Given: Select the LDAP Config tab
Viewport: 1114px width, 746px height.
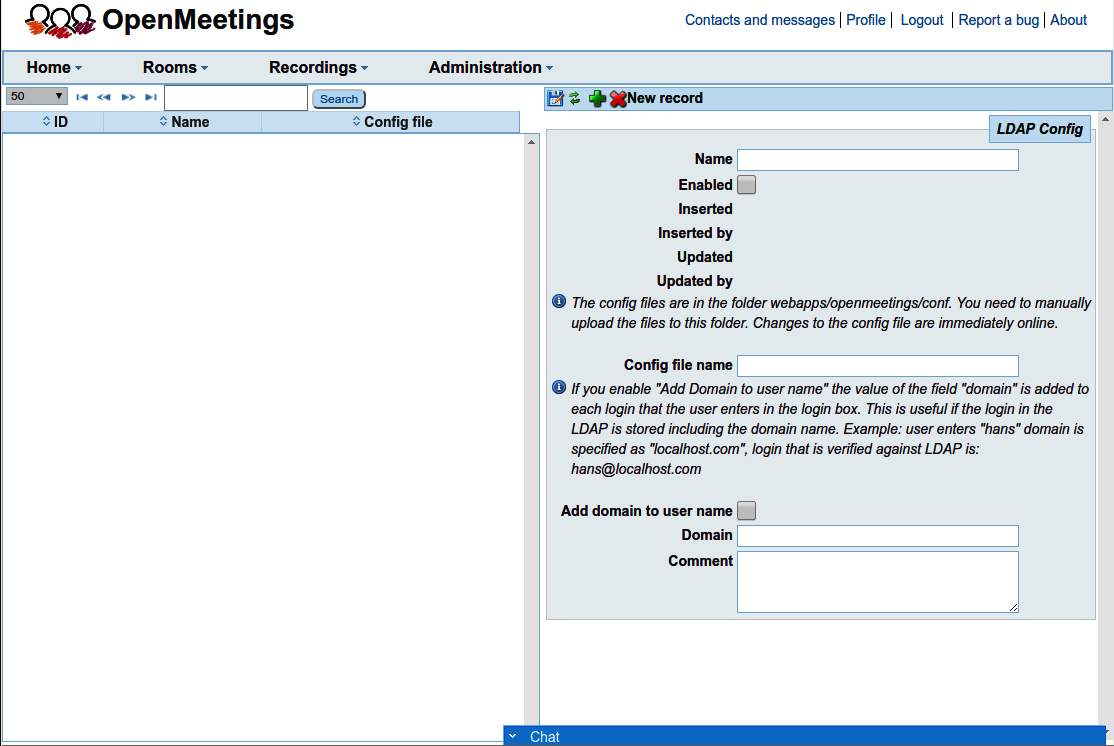Looking at the screenshot, I should [x=1039, y=129].
